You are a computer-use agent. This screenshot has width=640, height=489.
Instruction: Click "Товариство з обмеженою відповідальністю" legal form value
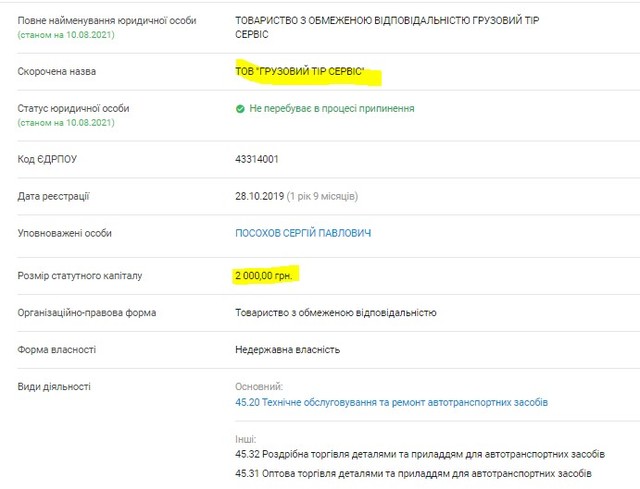click(335, 313)
